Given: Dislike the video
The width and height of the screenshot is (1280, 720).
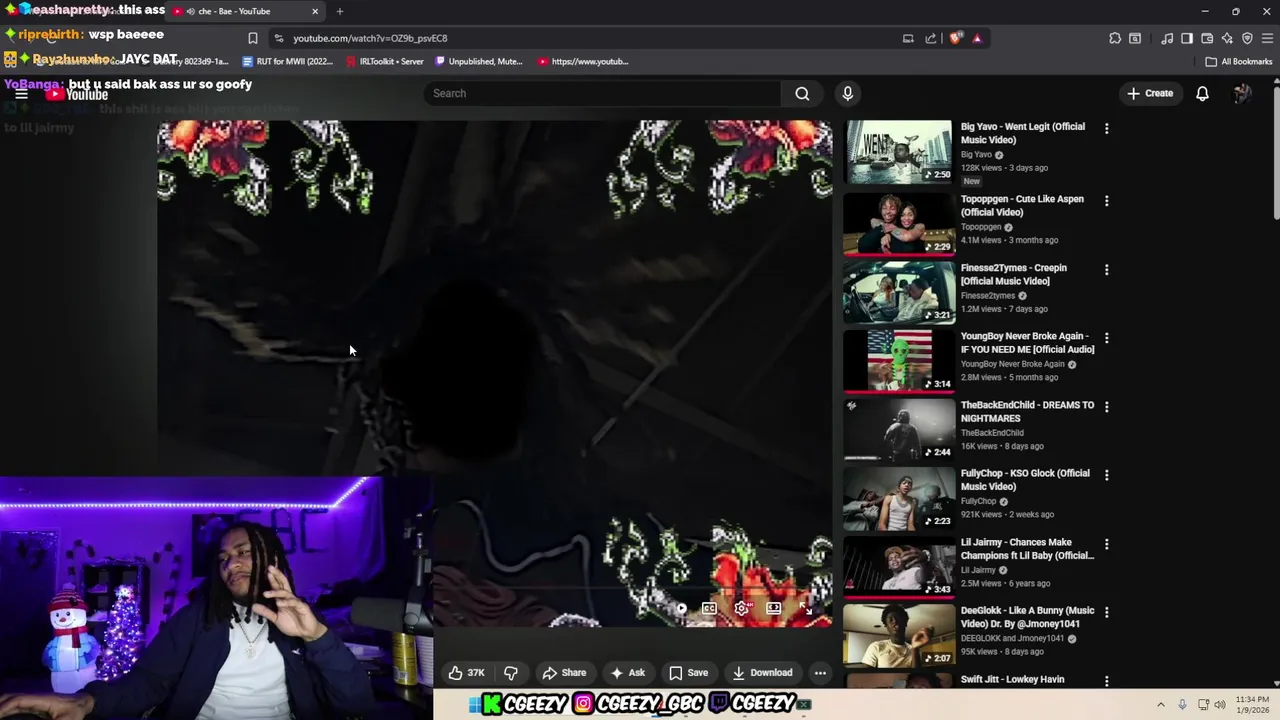Looking at the screenshot, I should (x=511, y=673).
